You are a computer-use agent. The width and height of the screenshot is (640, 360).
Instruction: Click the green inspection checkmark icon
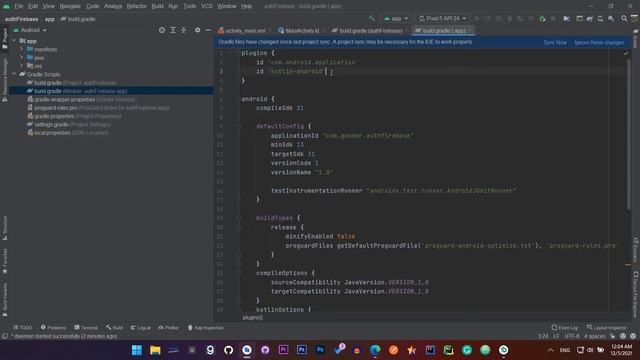(x=626, y=53)
